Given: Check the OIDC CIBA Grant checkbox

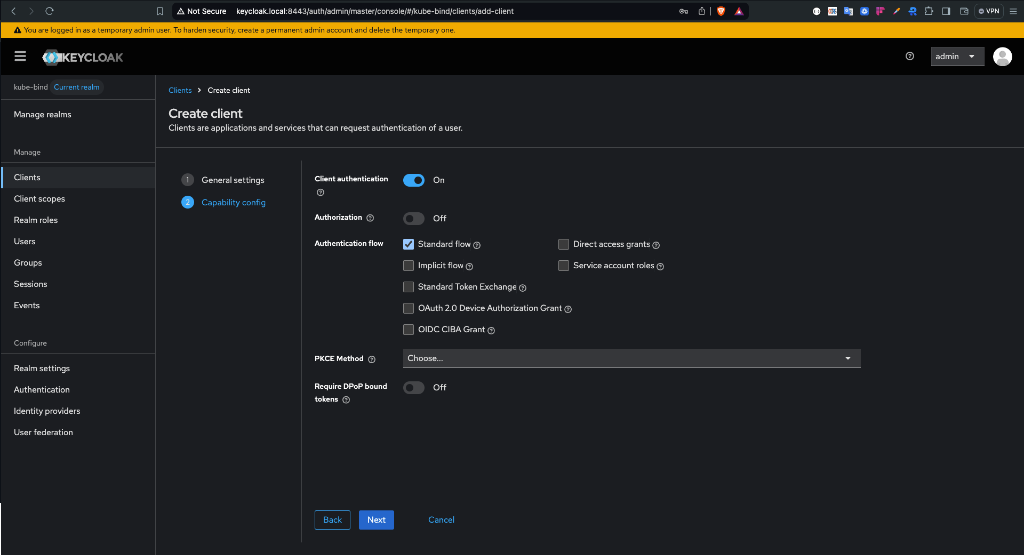Looking at the screenshot, I should 408,330.
